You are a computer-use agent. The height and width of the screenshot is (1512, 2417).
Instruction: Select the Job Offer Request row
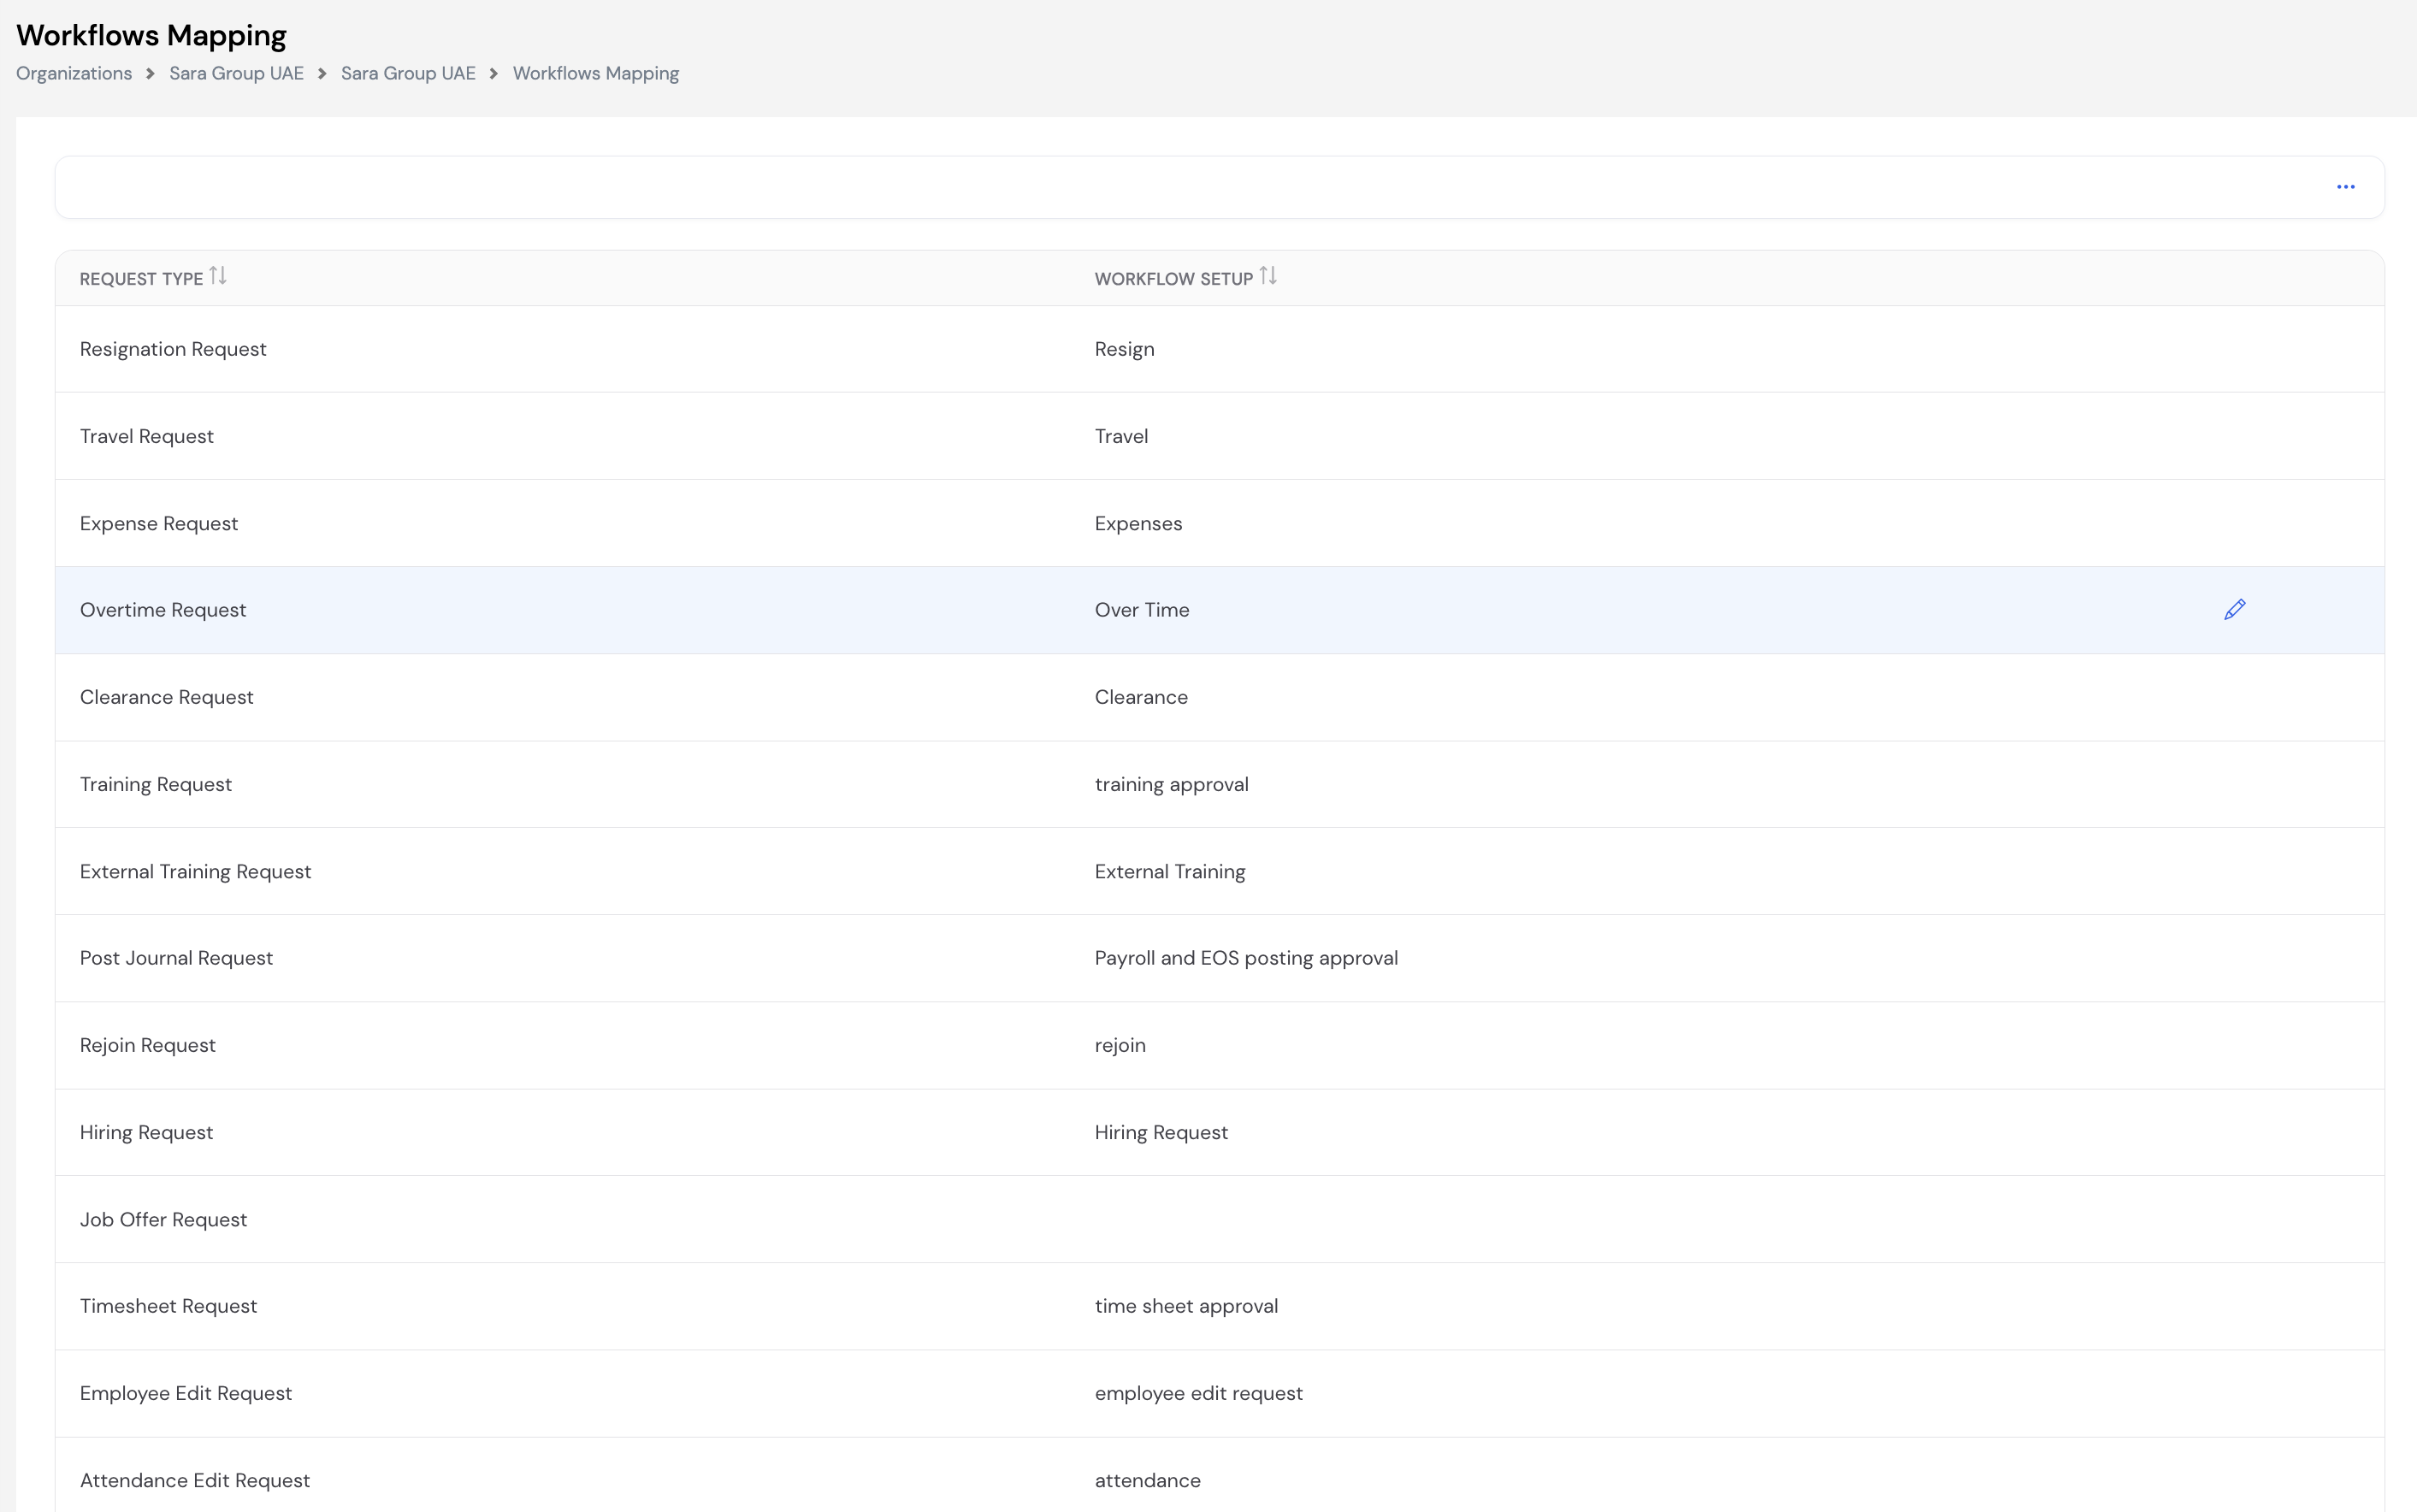(1219, 1219)
